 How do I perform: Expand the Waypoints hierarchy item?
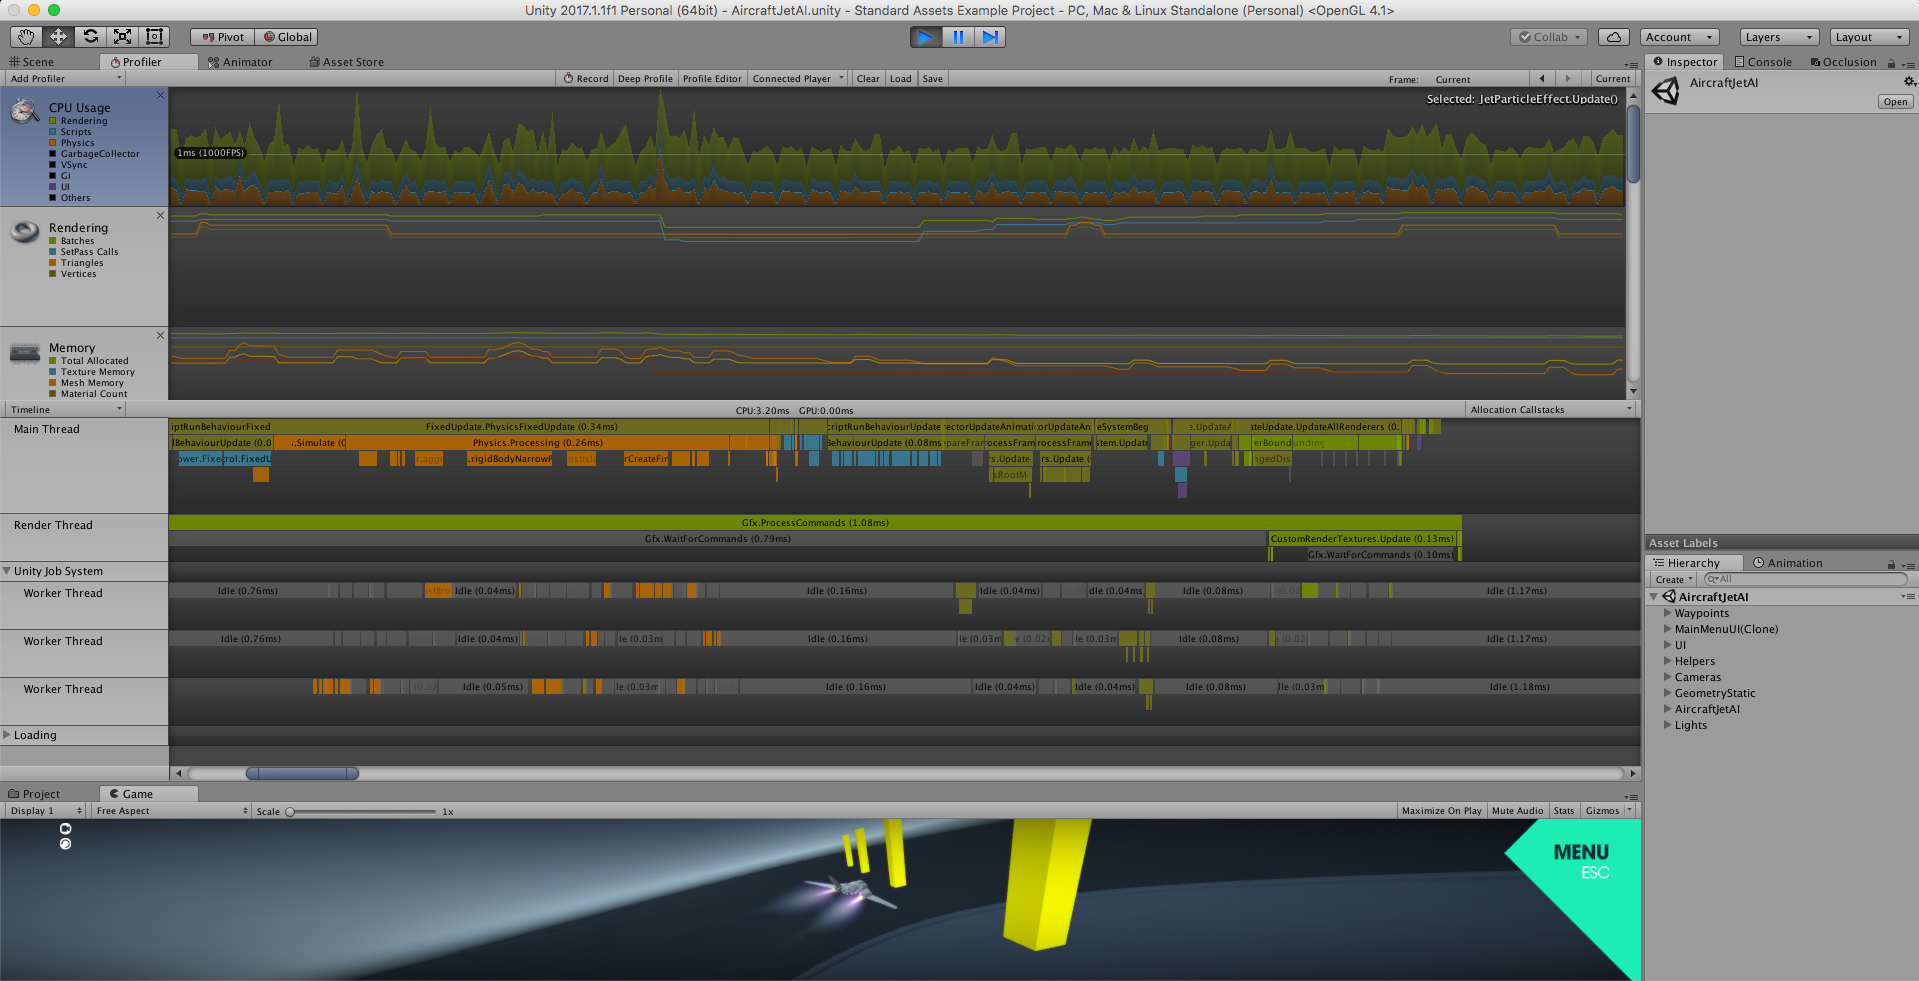point(1667,613)
